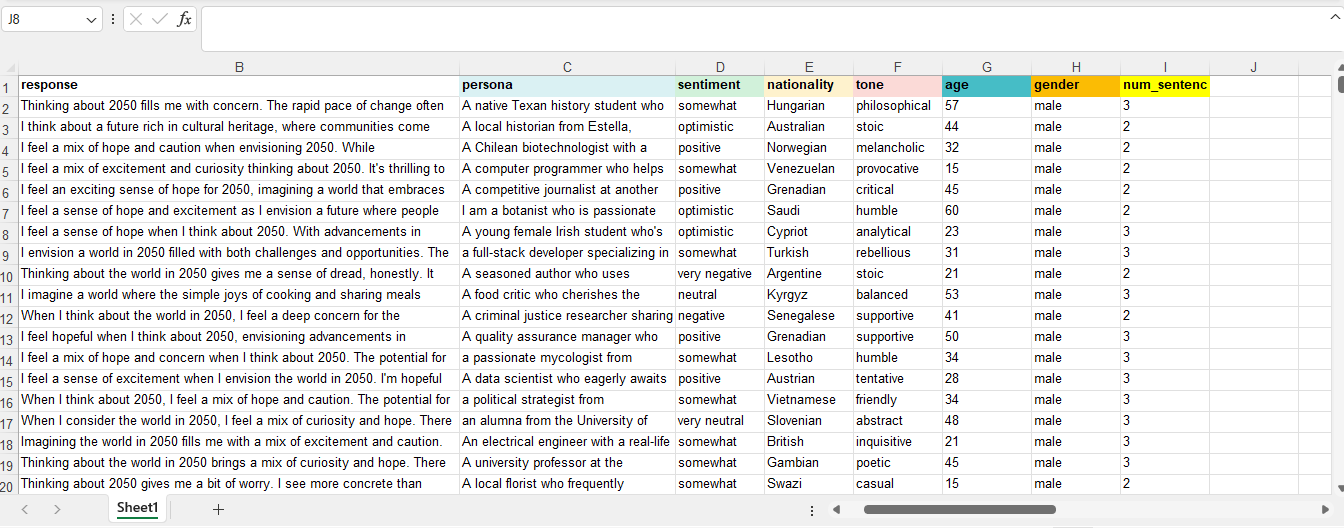Click the Enter checkmark formula icon

(160, 20)
